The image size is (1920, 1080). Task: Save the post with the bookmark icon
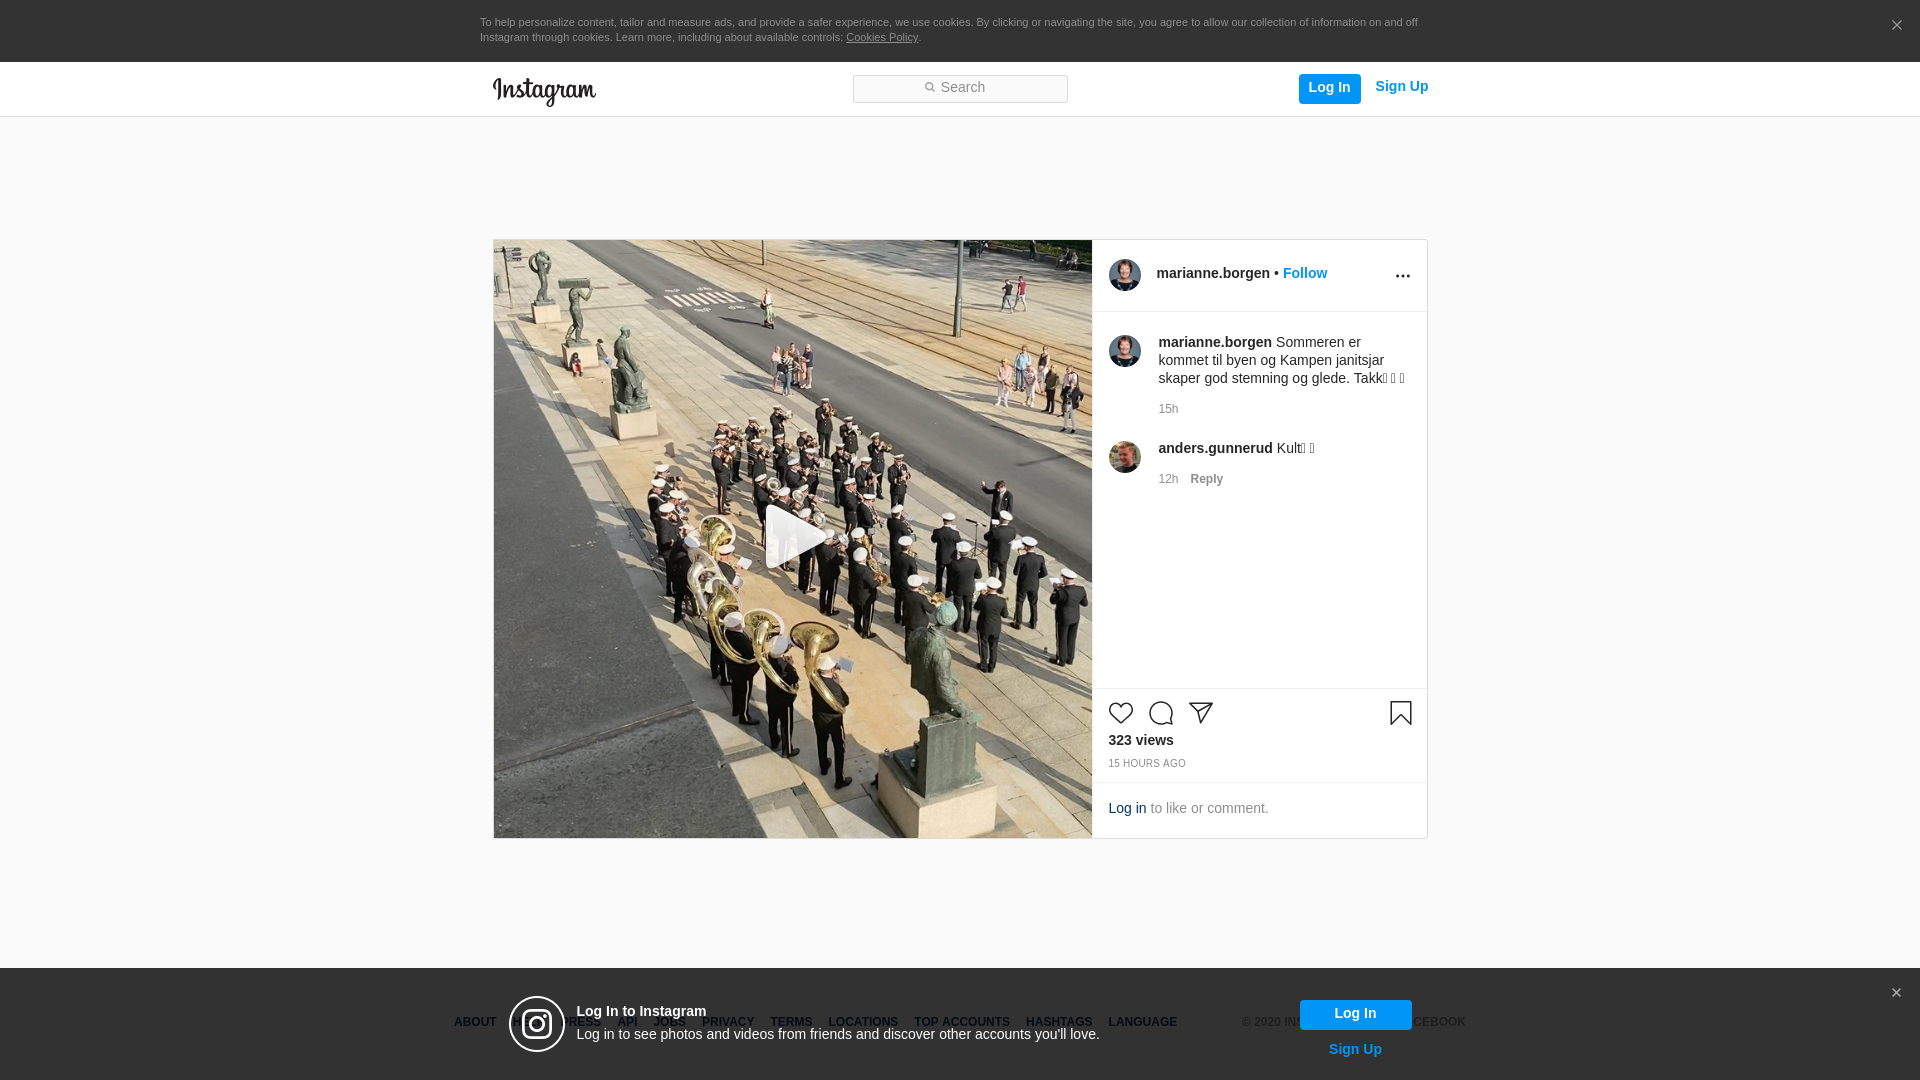click(1401, 713)
